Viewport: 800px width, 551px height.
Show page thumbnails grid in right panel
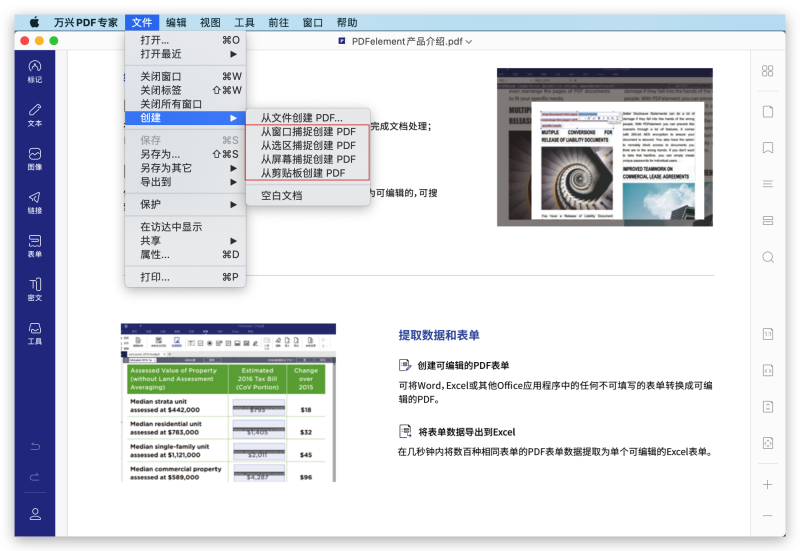pos(768,71)
